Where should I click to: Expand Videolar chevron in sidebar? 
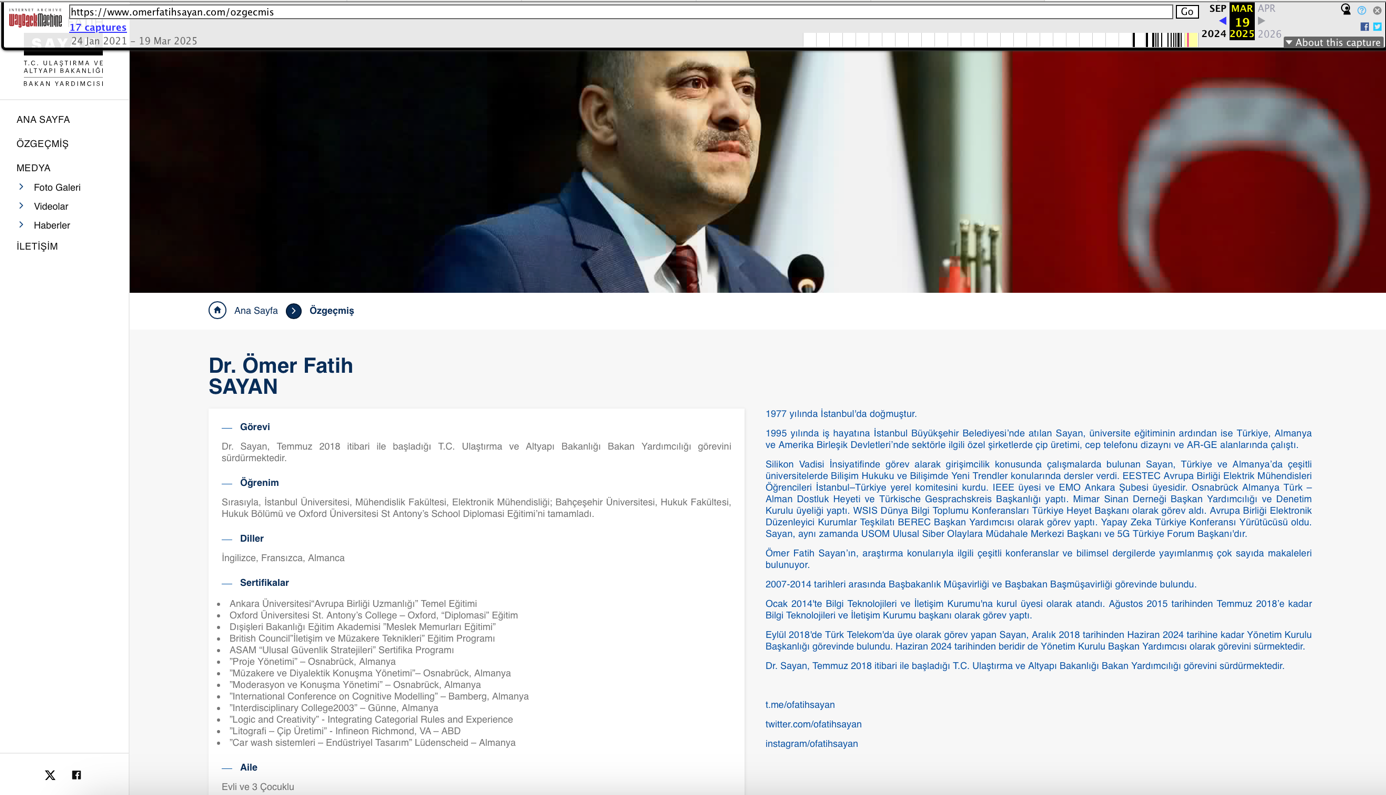pyautogui.click(x=21, y=206)
